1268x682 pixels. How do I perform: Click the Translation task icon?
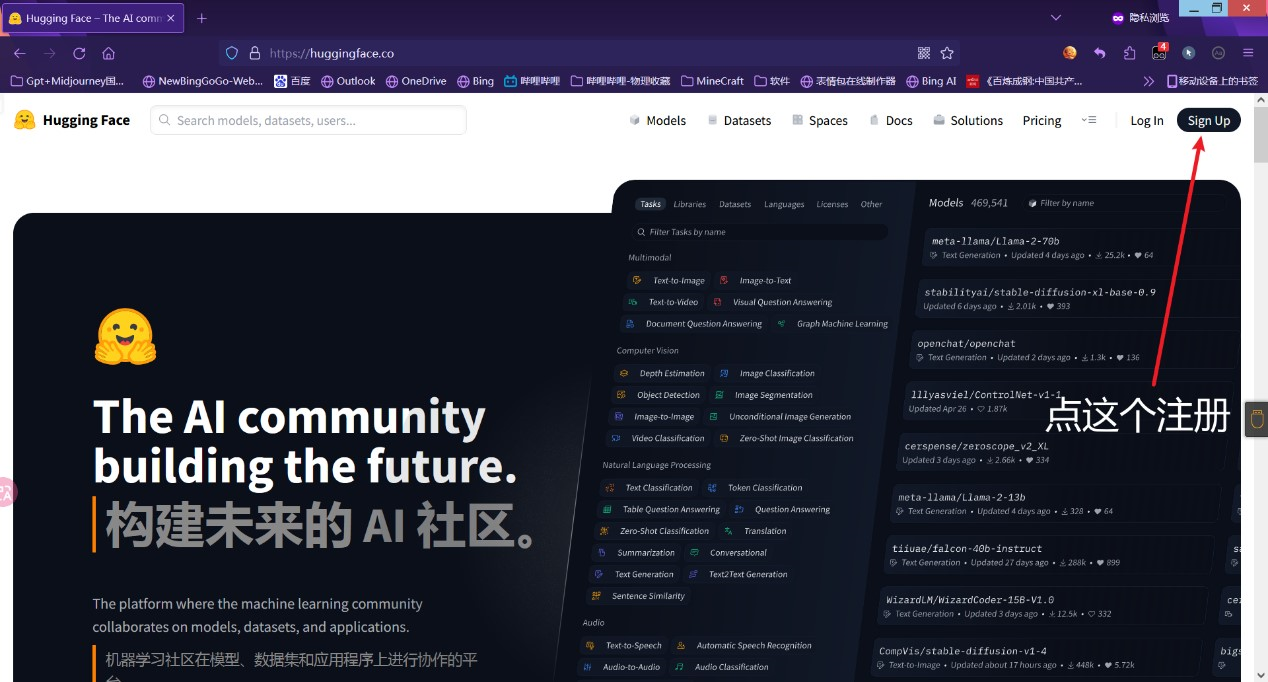tap(729, 531)
